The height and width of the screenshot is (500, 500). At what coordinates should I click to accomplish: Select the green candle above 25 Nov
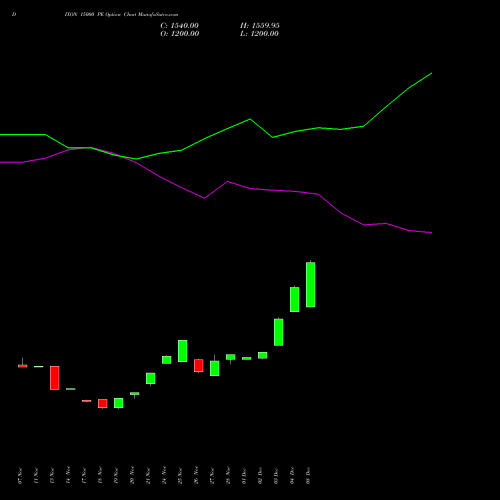click(183, 351)
